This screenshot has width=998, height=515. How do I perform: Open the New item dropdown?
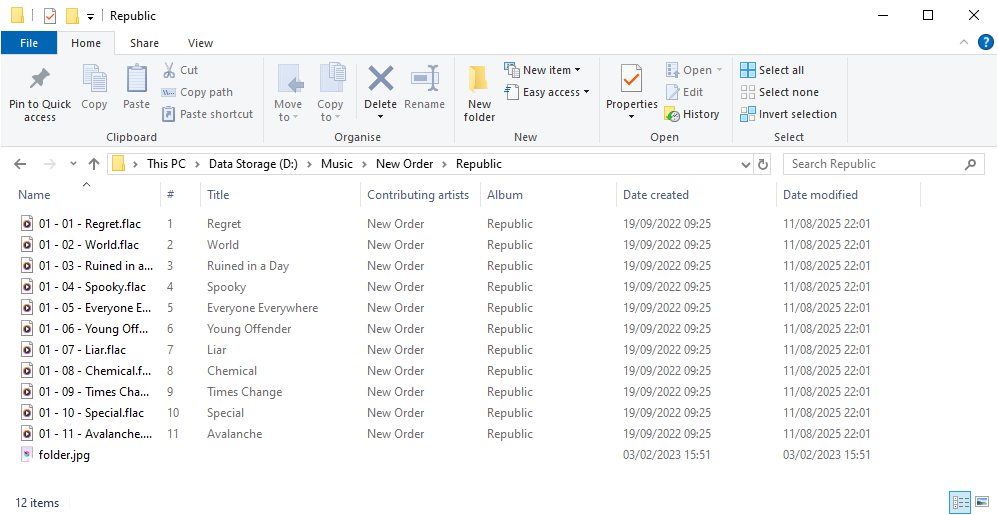(577, 70)
